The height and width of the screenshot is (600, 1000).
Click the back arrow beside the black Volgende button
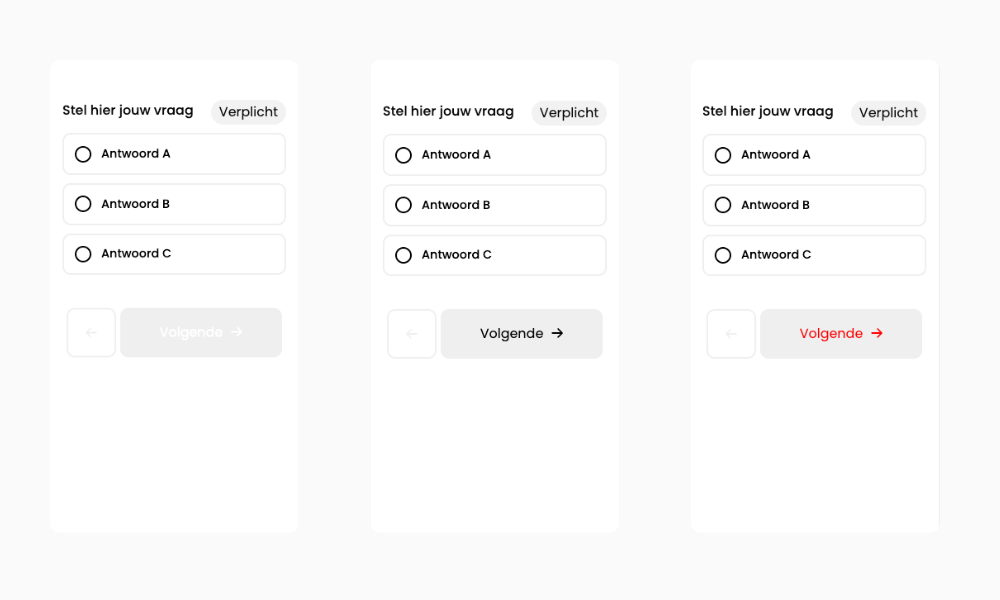[411, 334]
